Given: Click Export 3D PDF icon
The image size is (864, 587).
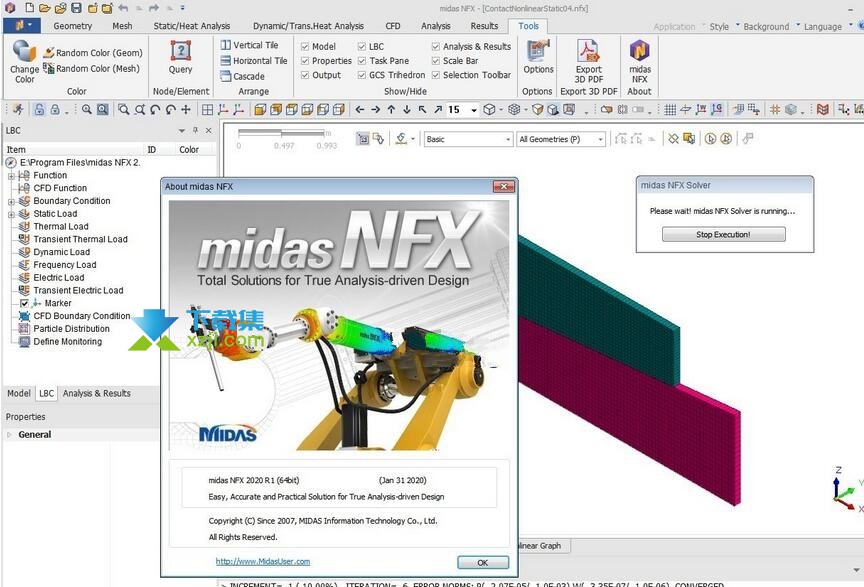Looking at the screenshot, I should pyautogui.click(x=588, y=51).
